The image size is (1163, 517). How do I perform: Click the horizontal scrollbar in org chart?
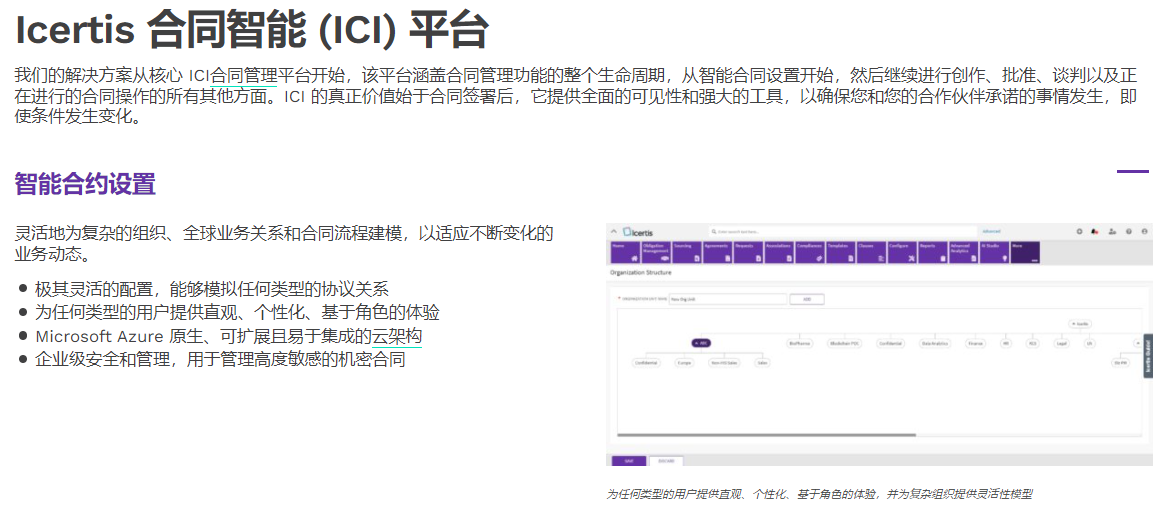(x=766, y=435)
